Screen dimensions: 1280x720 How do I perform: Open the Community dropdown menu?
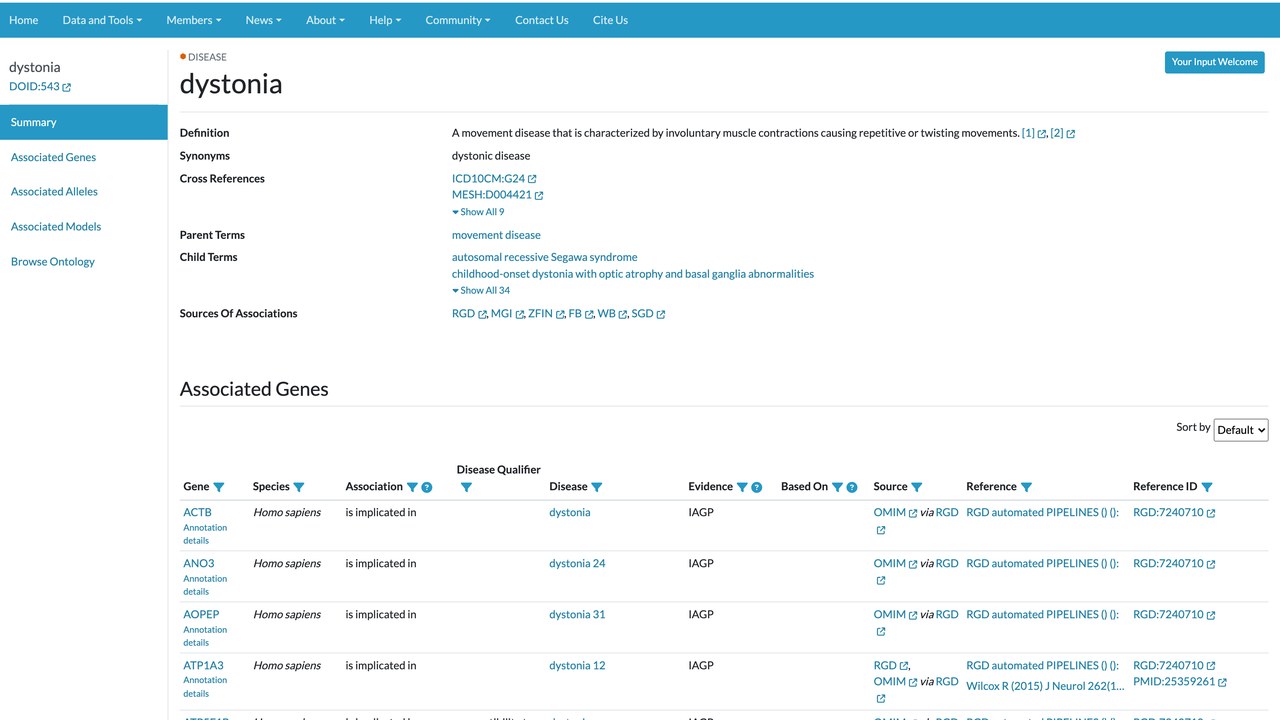457,20
